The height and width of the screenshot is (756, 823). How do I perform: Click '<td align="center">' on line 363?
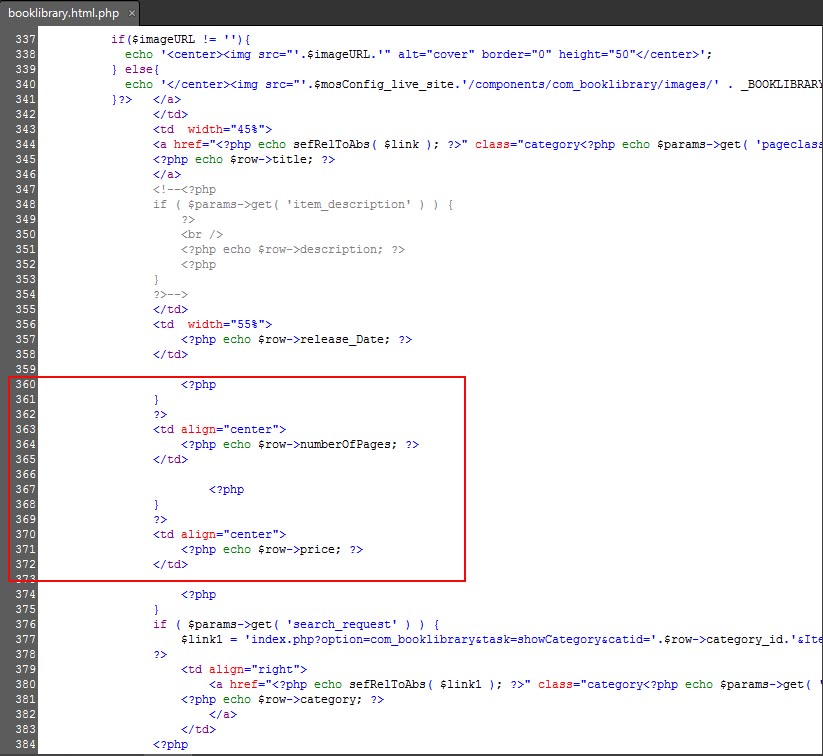(219, 429)
